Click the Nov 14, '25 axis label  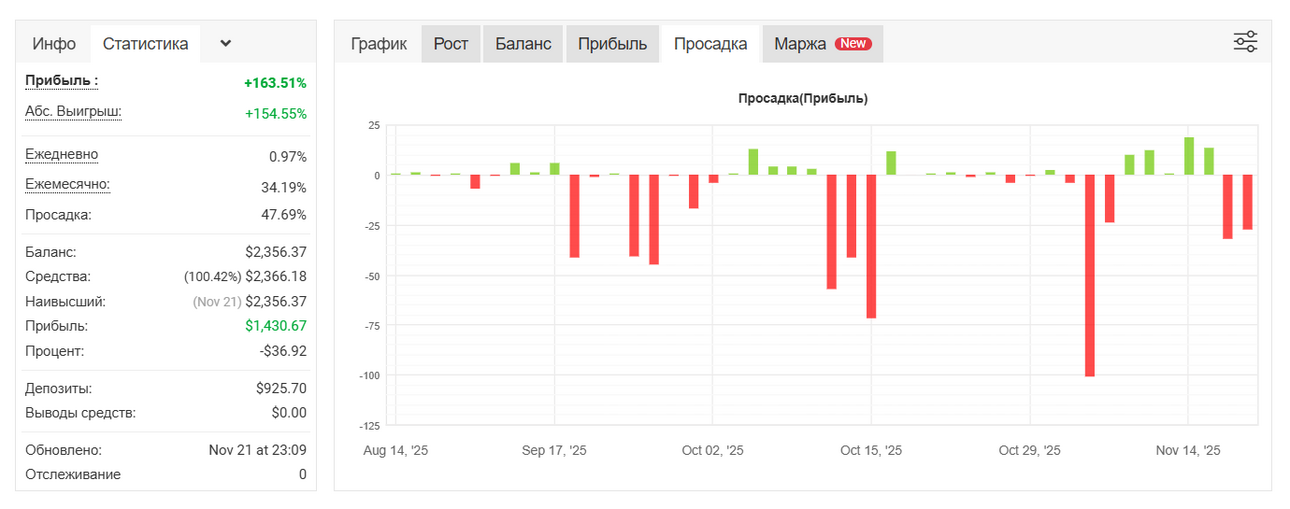[1189, 451]
